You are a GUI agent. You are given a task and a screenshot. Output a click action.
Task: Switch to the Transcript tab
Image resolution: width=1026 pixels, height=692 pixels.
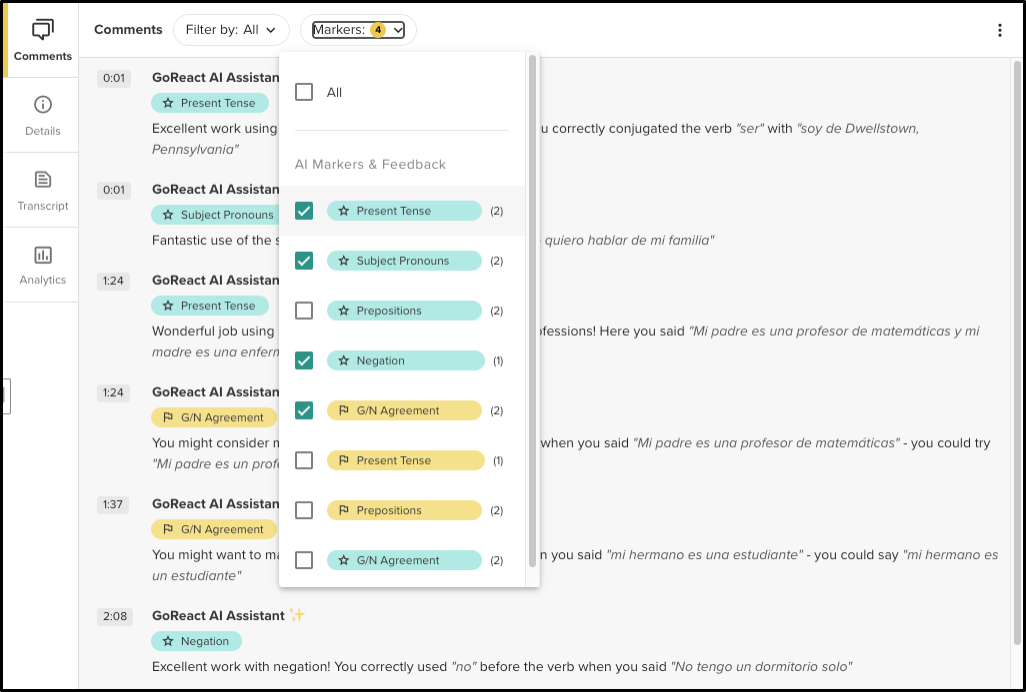click(x=41, y=190)
